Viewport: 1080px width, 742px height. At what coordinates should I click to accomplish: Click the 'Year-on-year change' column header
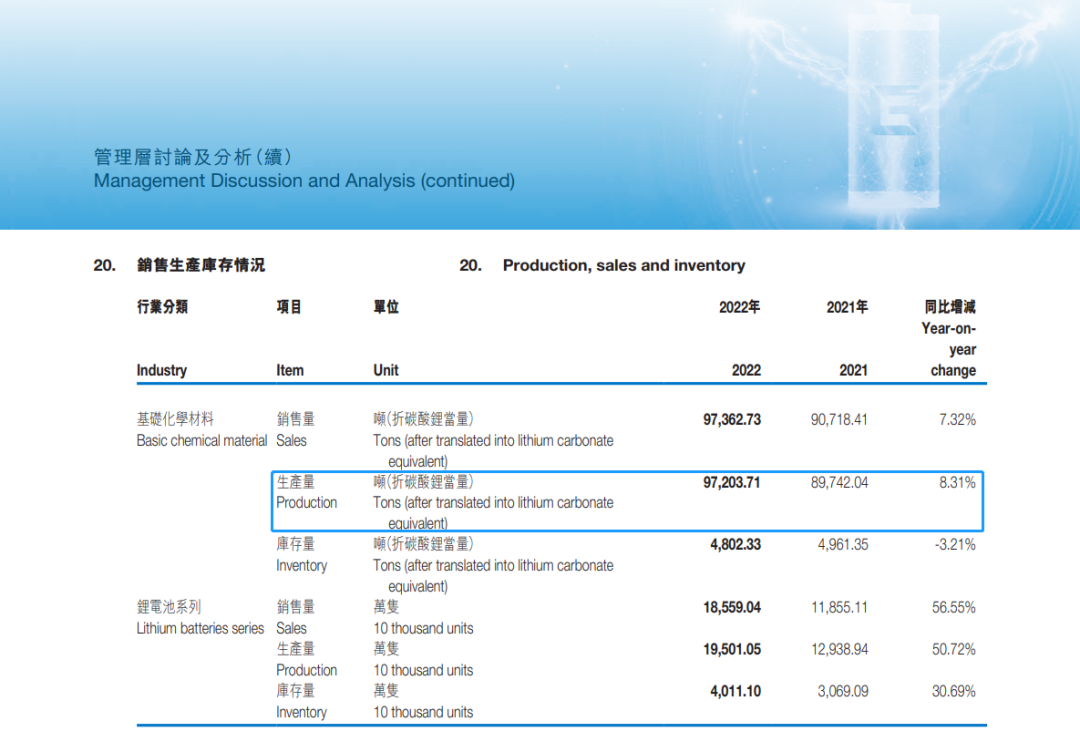(949, 349)
